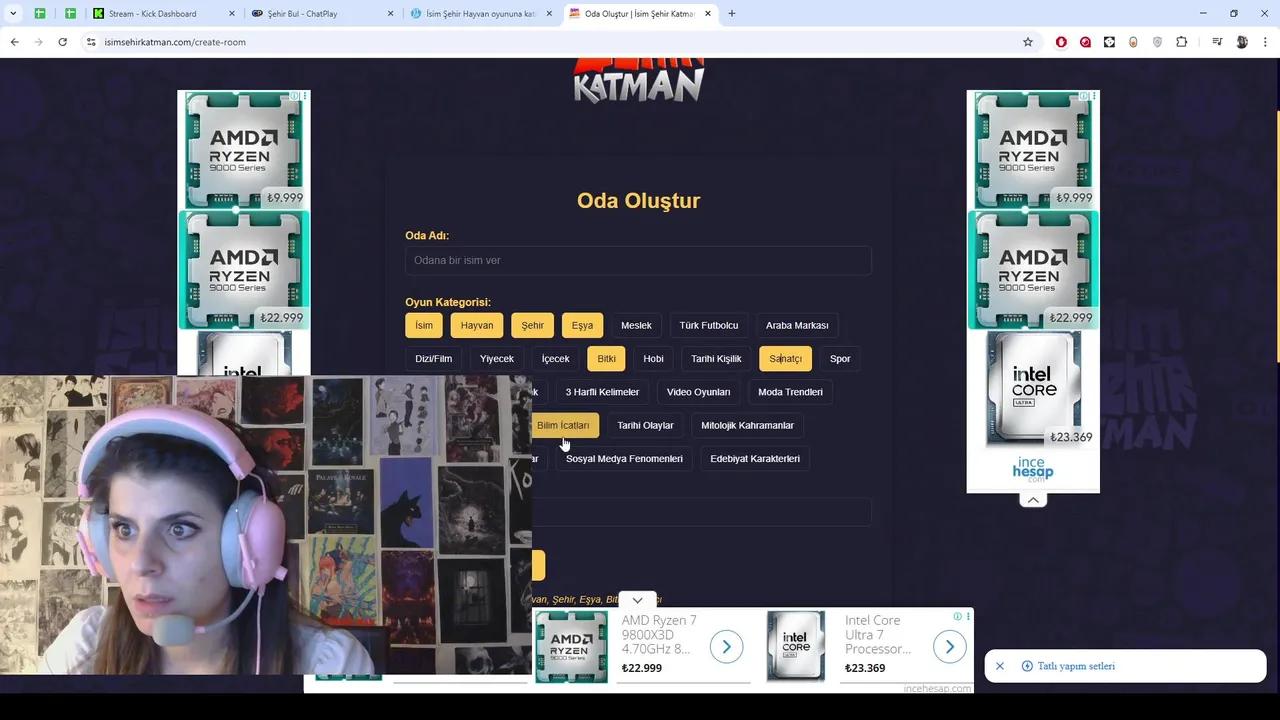This screenshot has height=720, width=1280.
Task: Open the media controls toolbar icon
Action: pos(1217,42)
